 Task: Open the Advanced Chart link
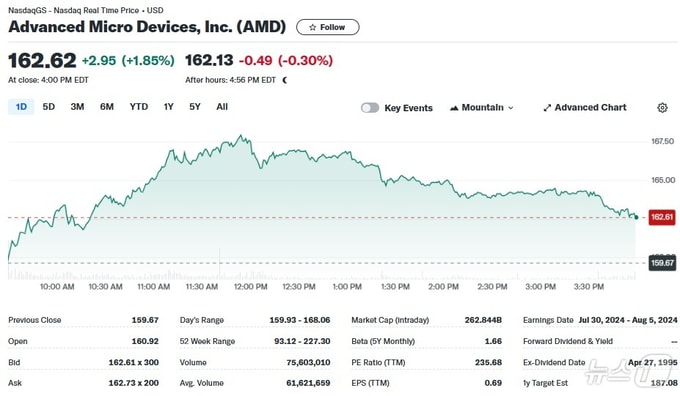point(585,108)
